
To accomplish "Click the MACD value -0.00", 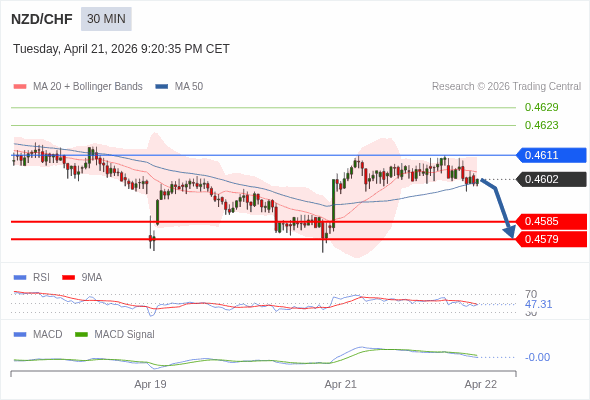I will tap(537, 357).
